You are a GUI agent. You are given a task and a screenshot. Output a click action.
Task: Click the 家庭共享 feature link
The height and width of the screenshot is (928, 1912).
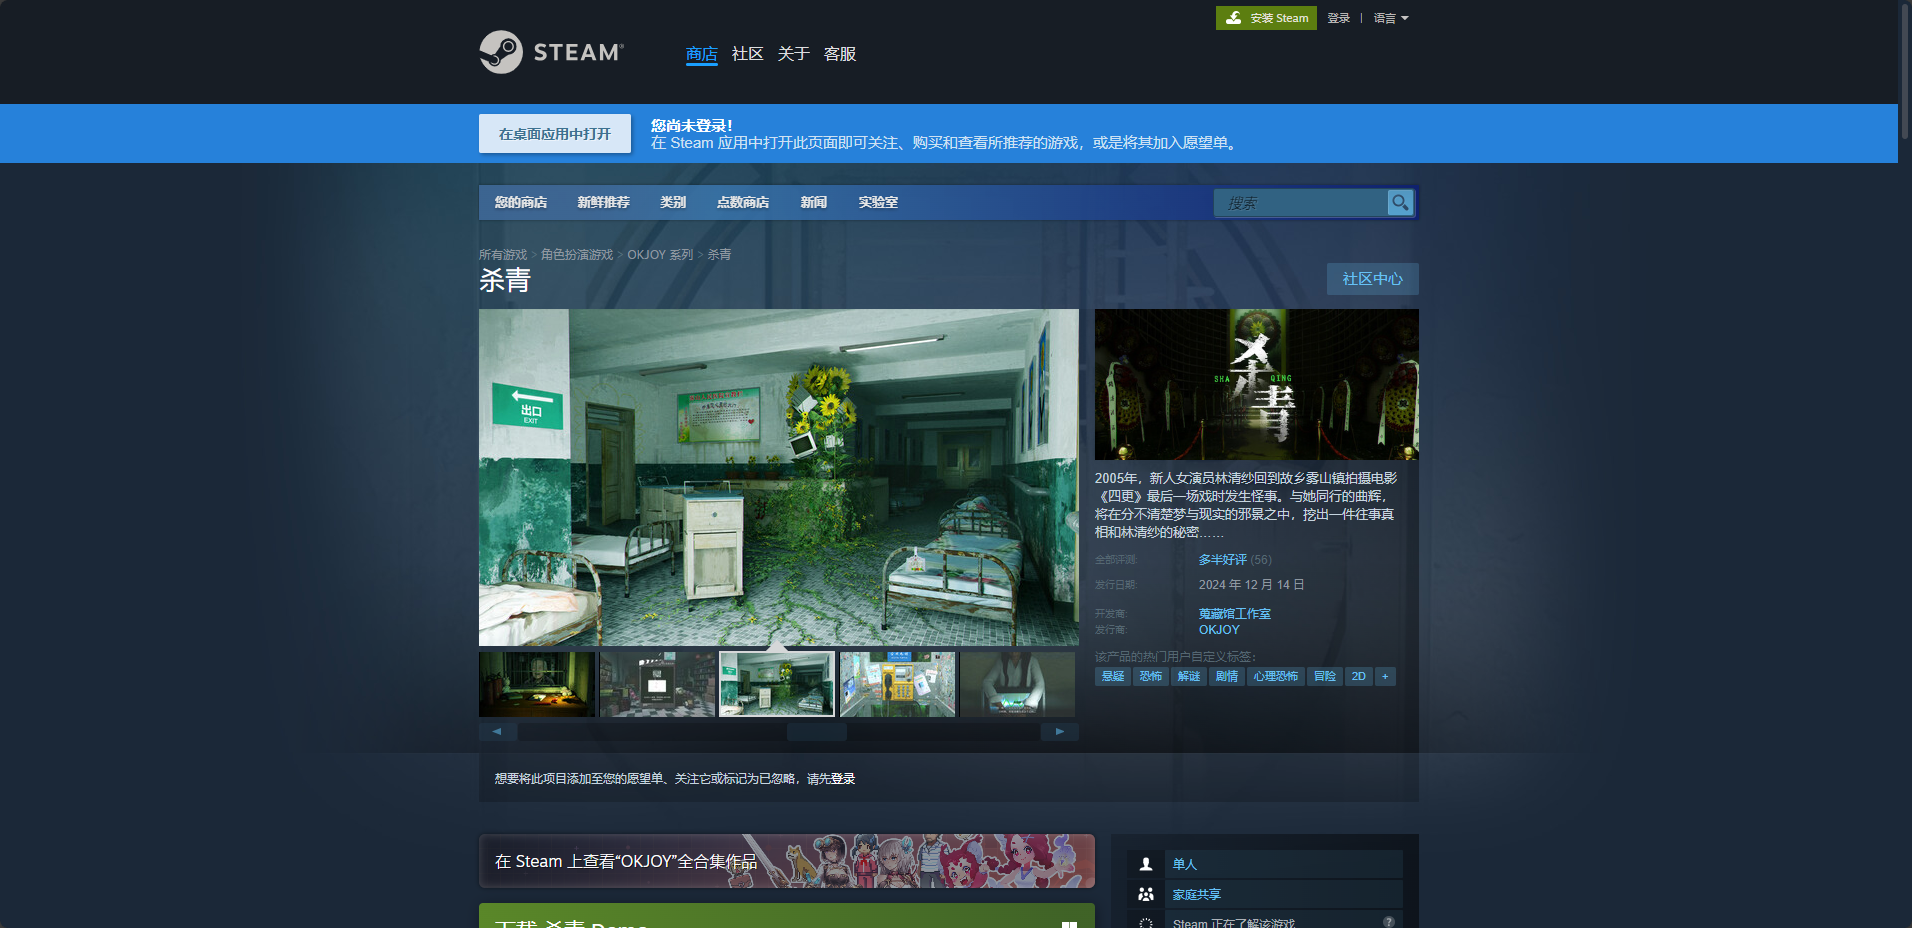pos(1197,894)
